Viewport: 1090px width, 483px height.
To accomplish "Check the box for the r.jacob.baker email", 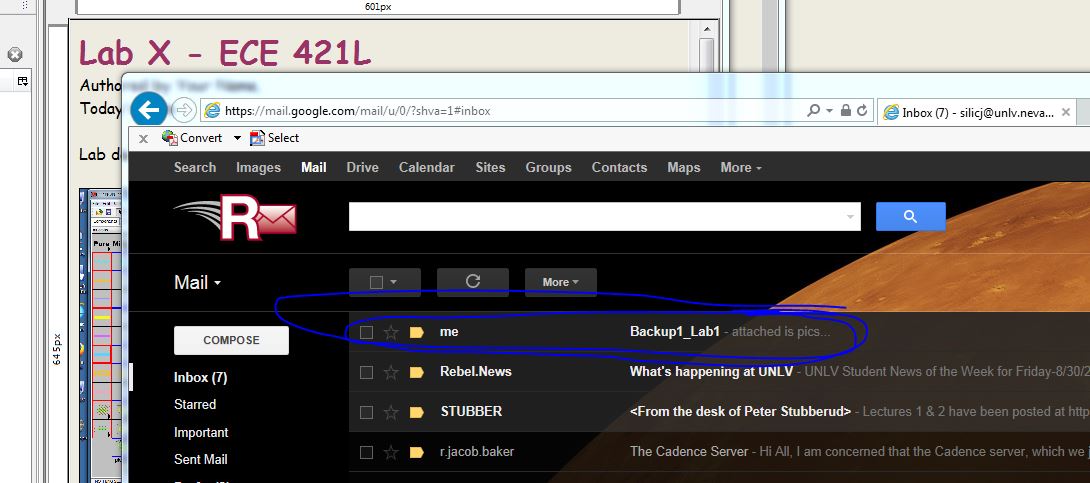I will [366, 452].
